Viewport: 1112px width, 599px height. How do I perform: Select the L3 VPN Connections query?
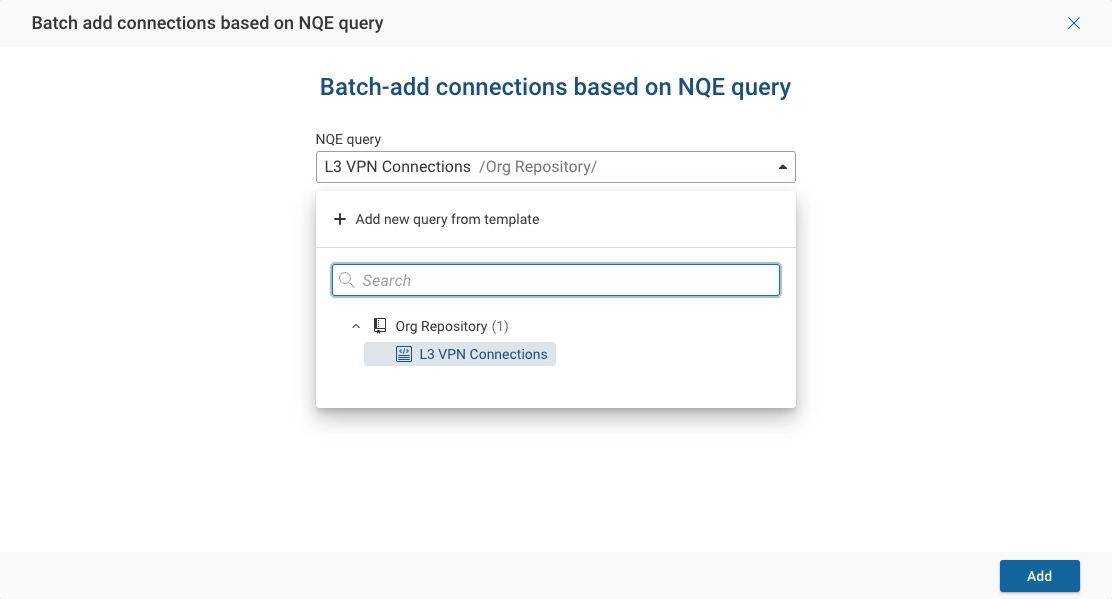tap(481, 354)
